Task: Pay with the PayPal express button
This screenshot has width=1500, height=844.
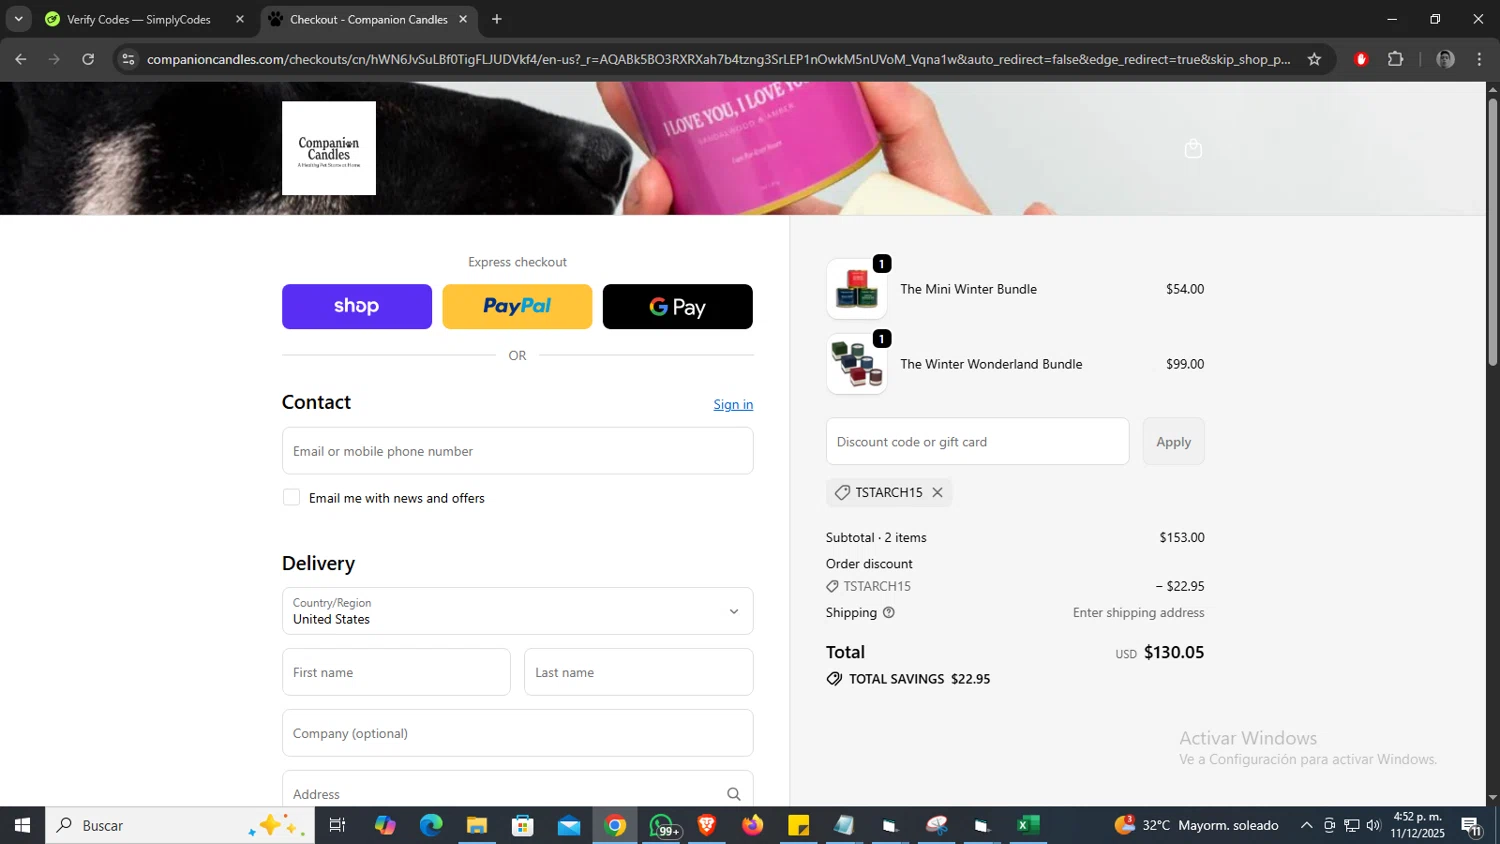Action: tap(517, 306)
